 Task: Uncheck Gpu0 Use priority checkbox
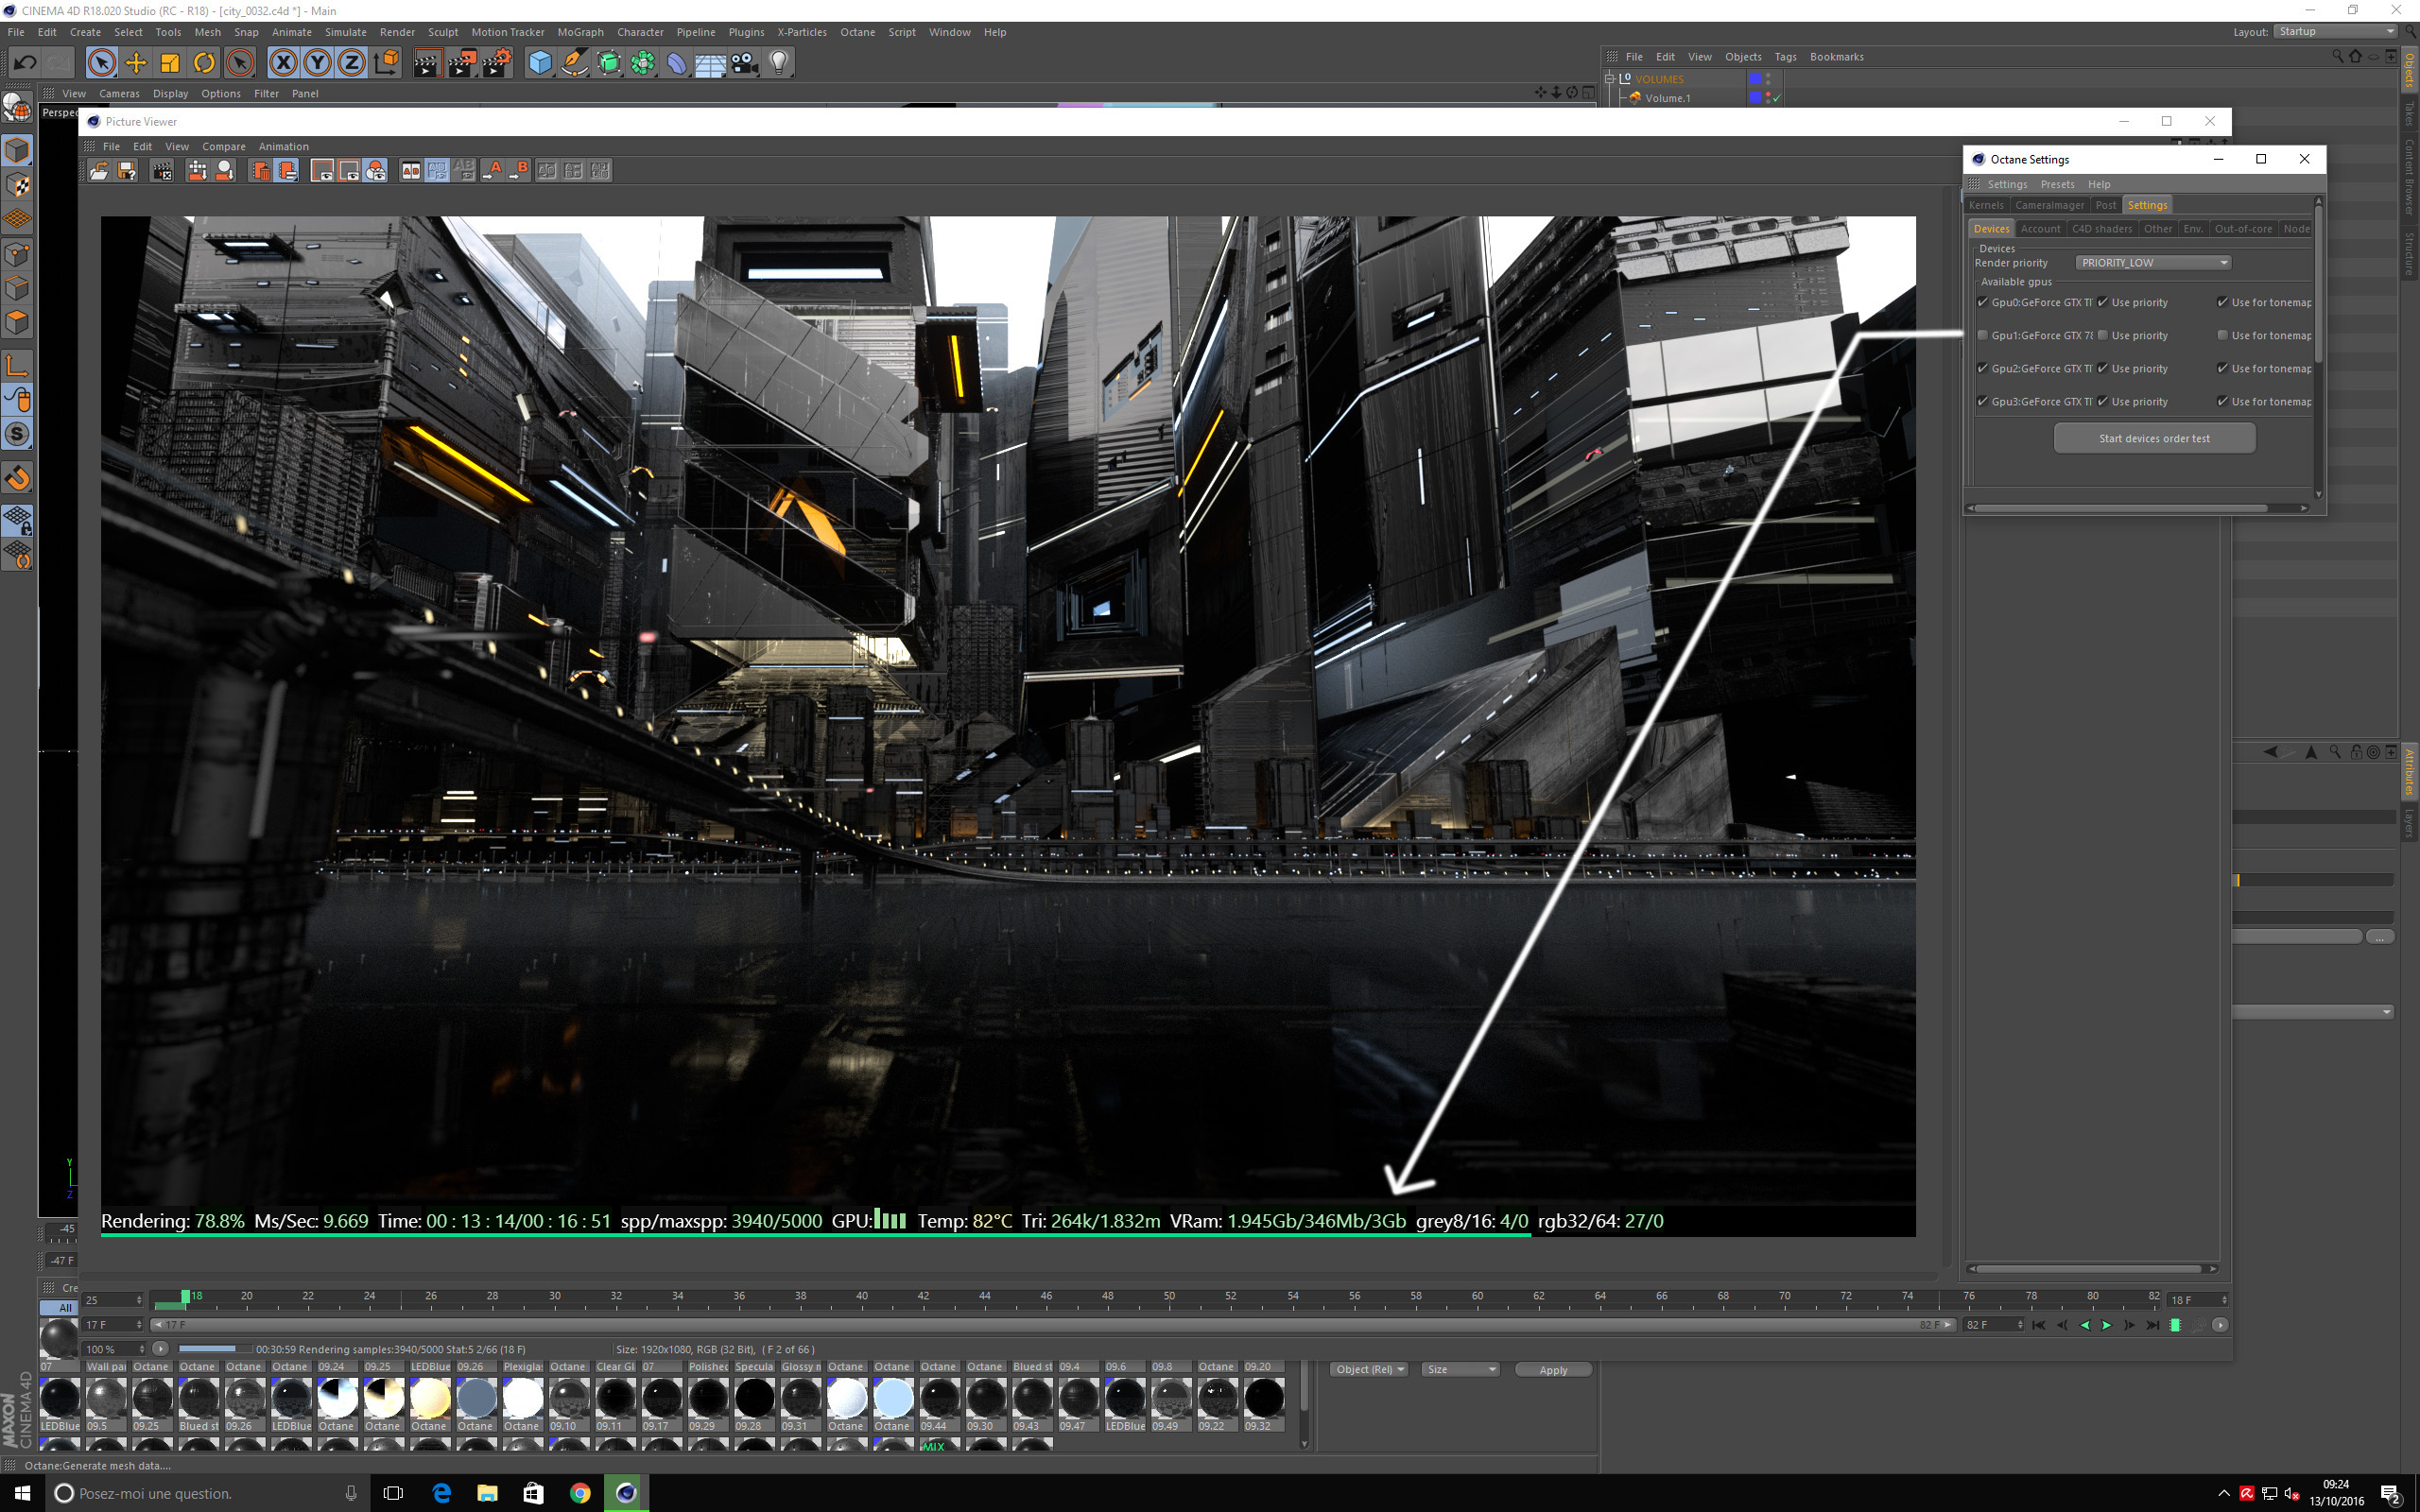click(x=2103, y=302)
